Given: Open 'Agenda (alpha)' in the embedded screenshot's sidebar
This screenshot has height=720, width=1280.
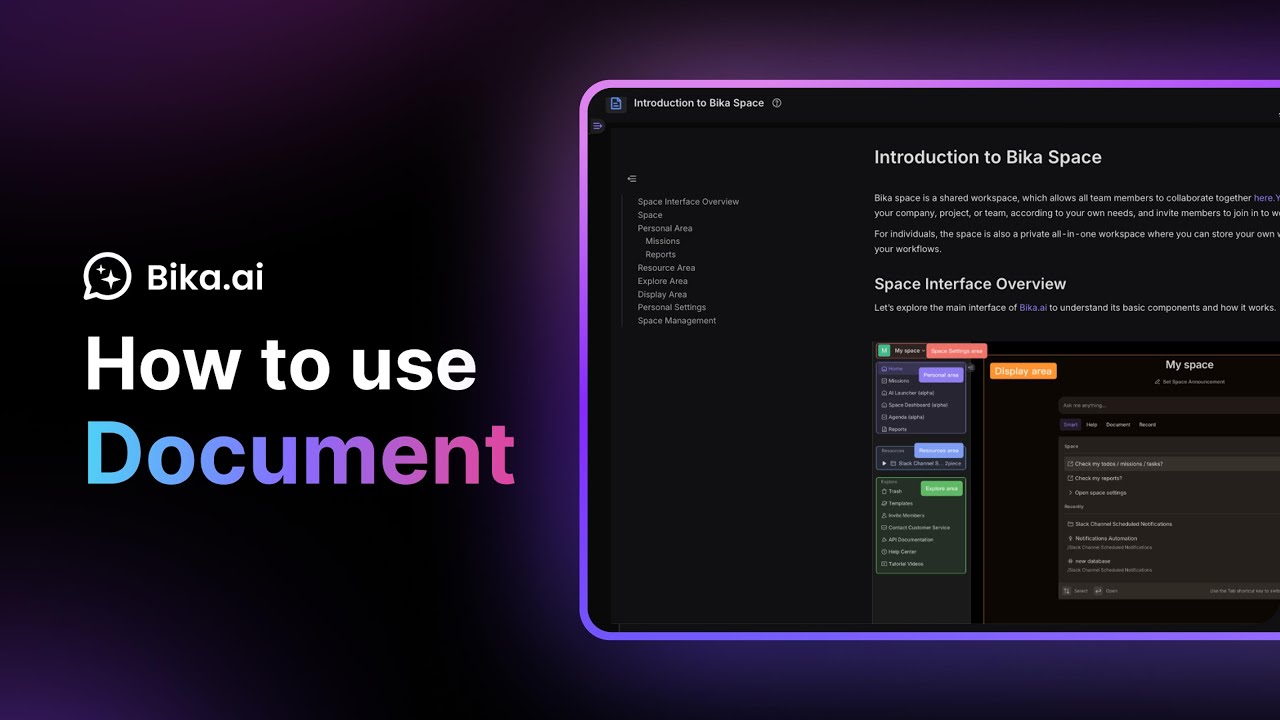Looking at the screenshot, I should pos(902,417).
